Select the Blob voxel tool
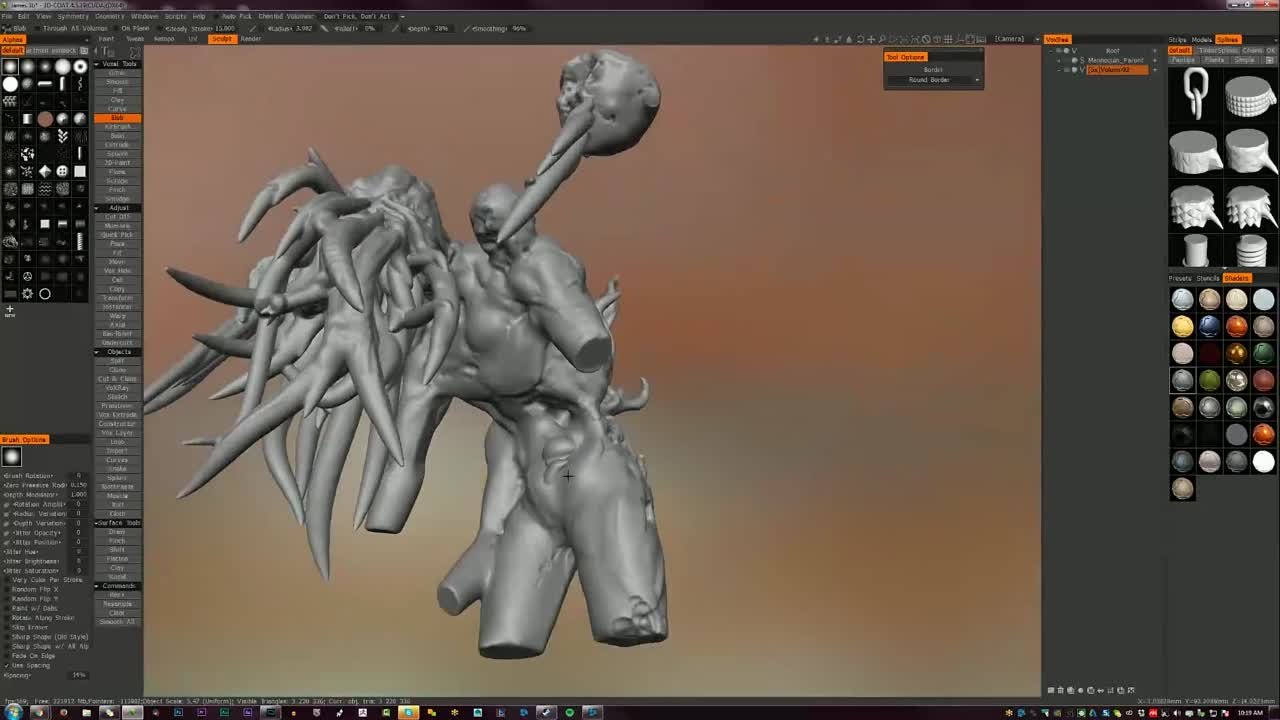The width and height of the screenshot is (1280, 720). tap(117, 118)
